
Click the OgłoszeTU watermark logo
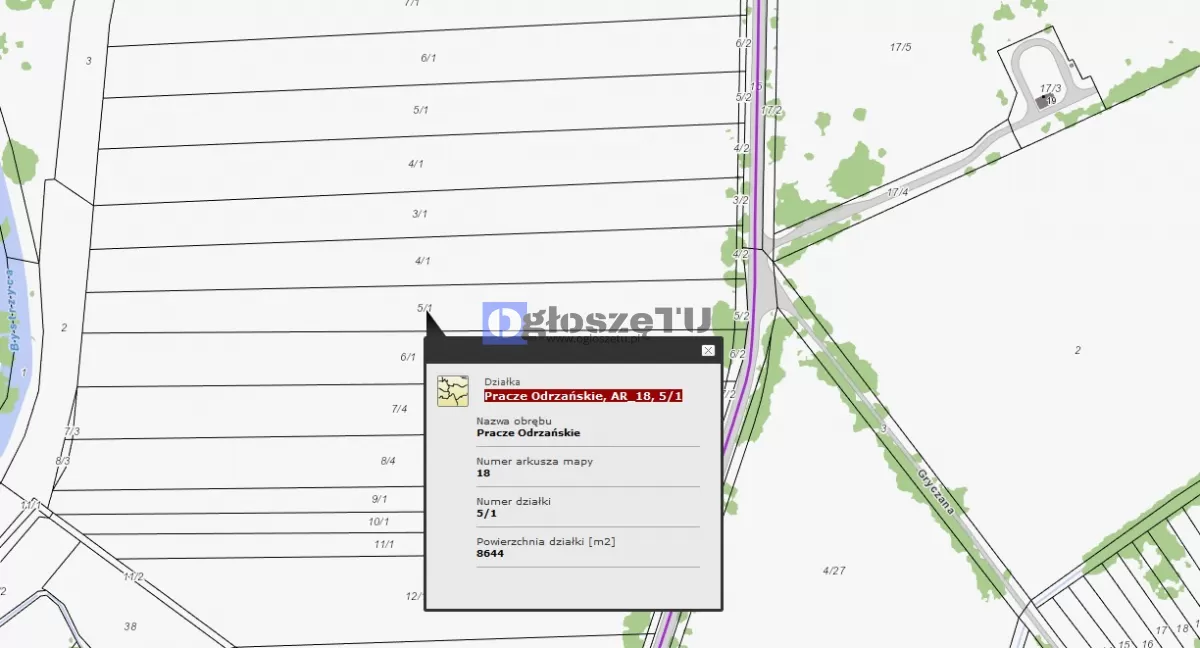coord(596,322)
